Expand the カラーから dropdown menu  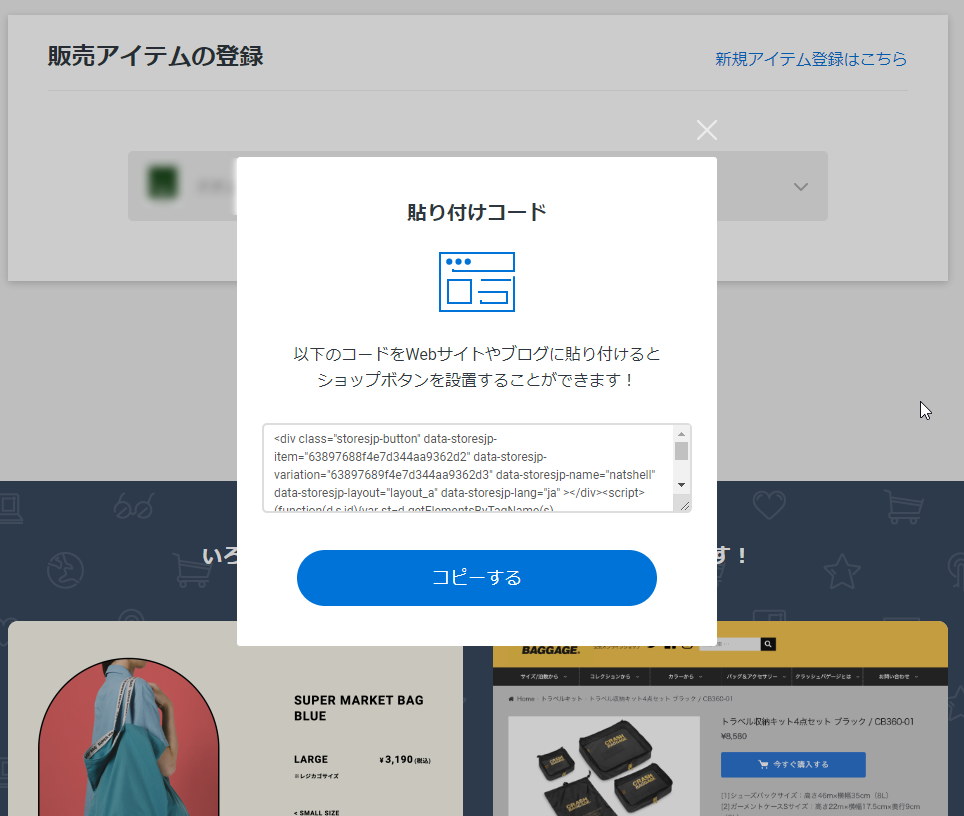(683, 677)
